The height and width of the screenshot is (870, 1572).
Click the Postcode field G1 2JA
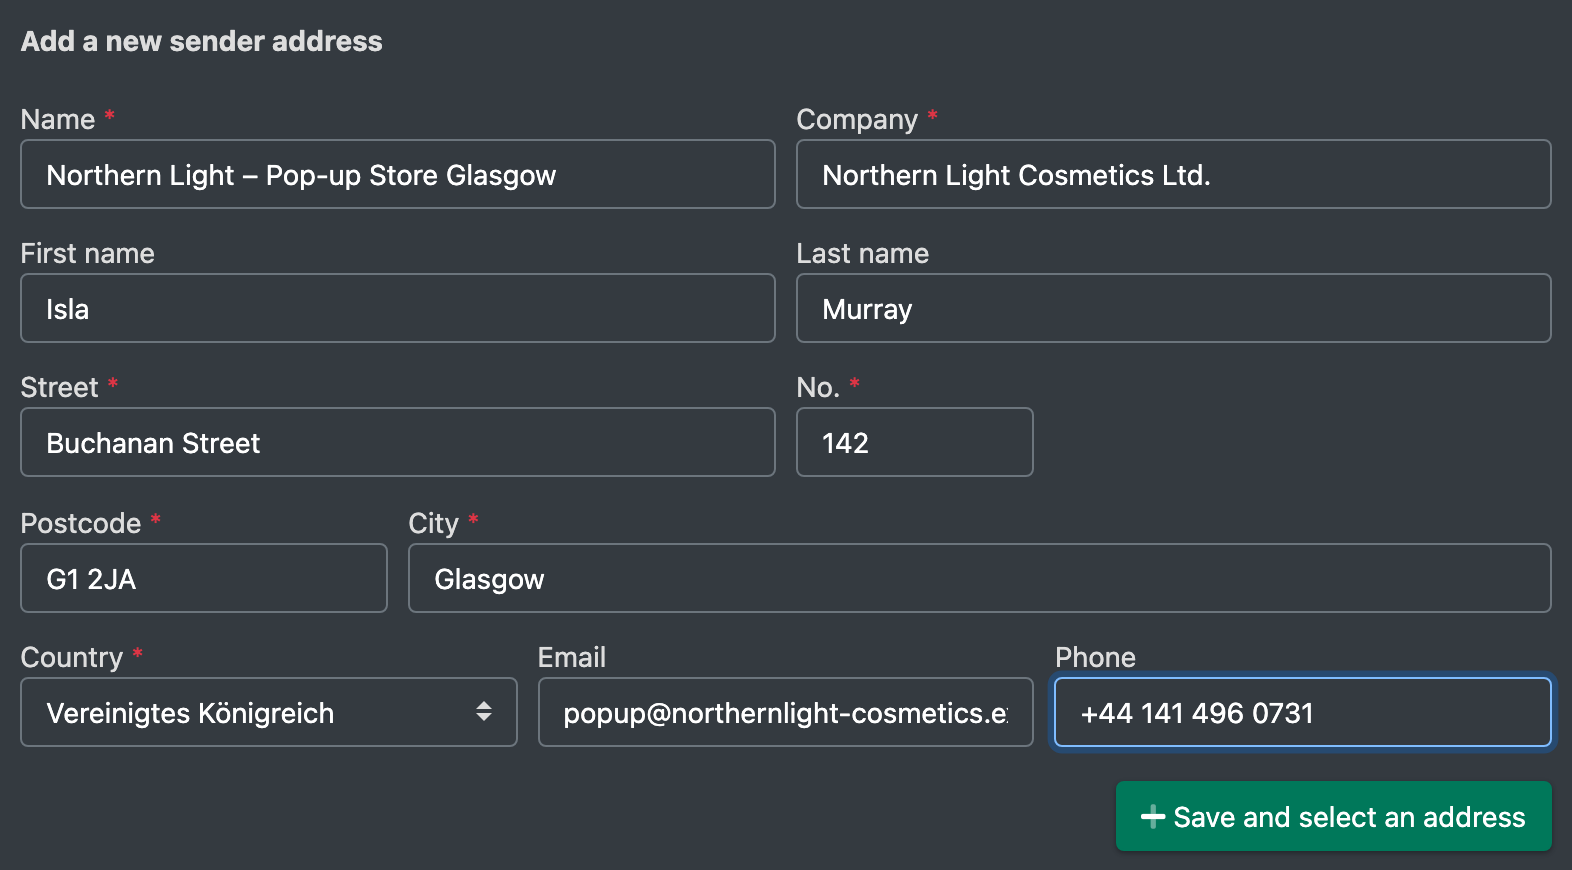coord(204,578)
